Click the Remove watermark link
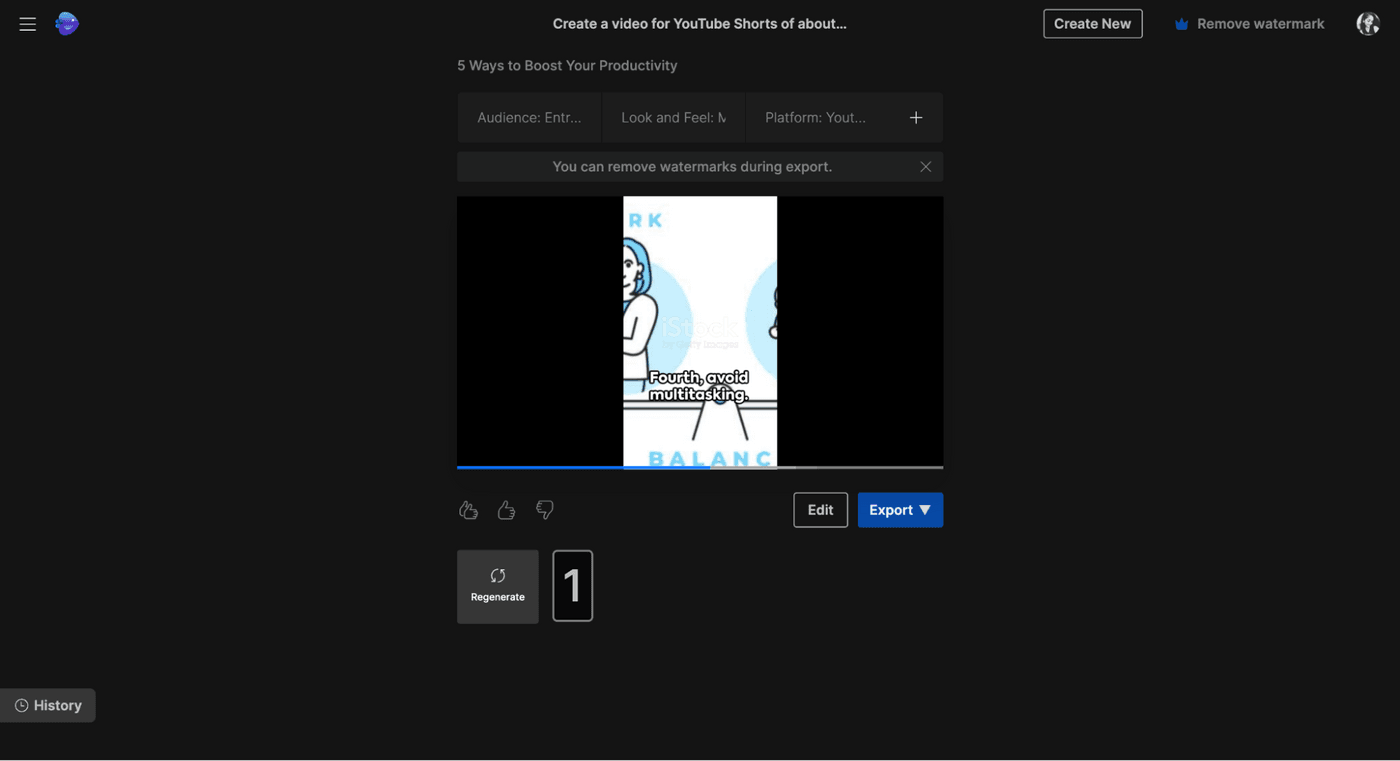Screen dimensions: 1400x761 click(1249, 24)
